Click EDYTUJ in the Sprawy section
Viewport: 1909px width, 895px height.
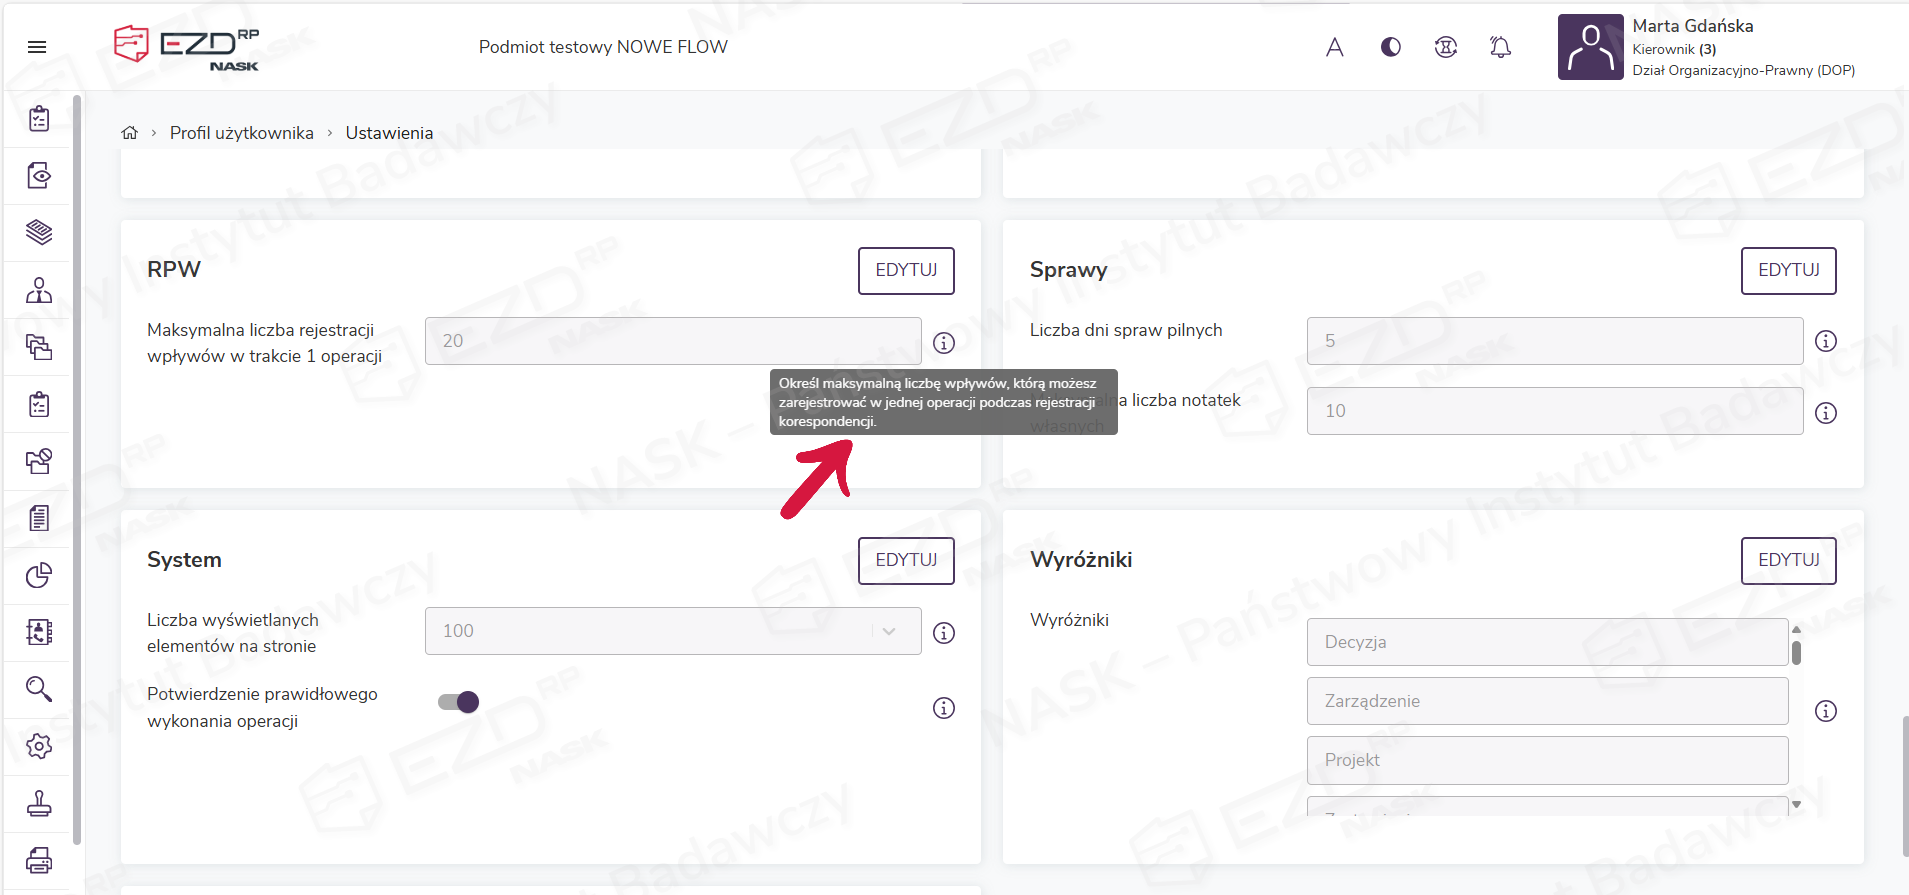1788,270
